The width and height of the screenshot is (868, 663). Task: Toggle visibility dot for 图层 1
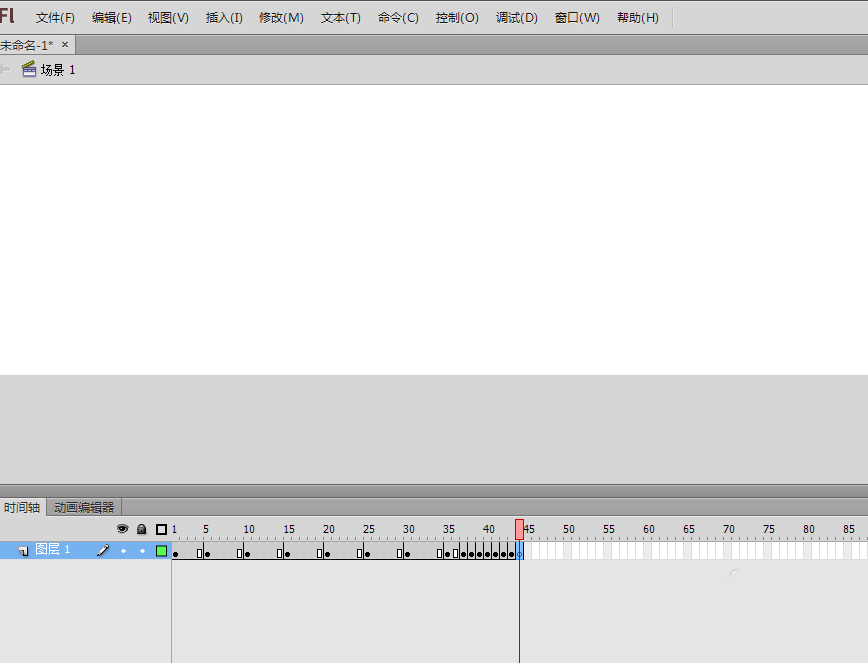coord(123,551)
